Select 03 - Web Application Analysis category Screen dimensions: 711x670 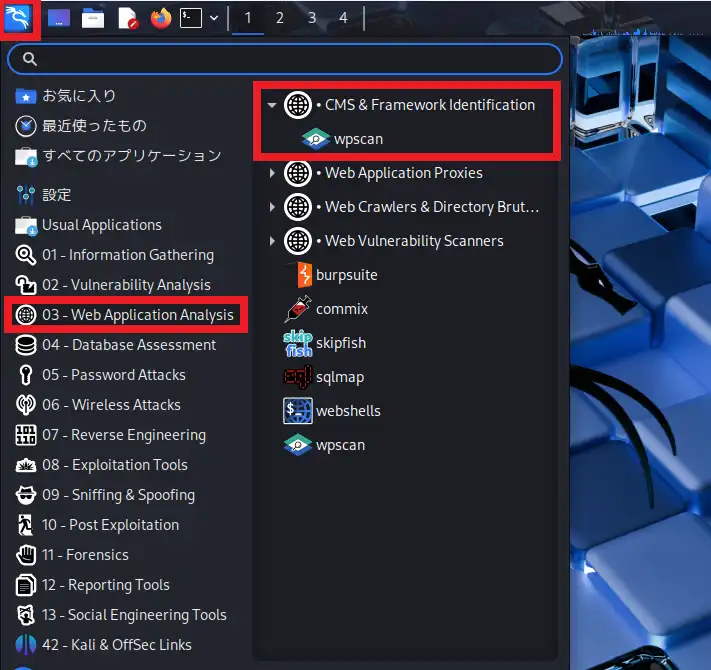125,315
